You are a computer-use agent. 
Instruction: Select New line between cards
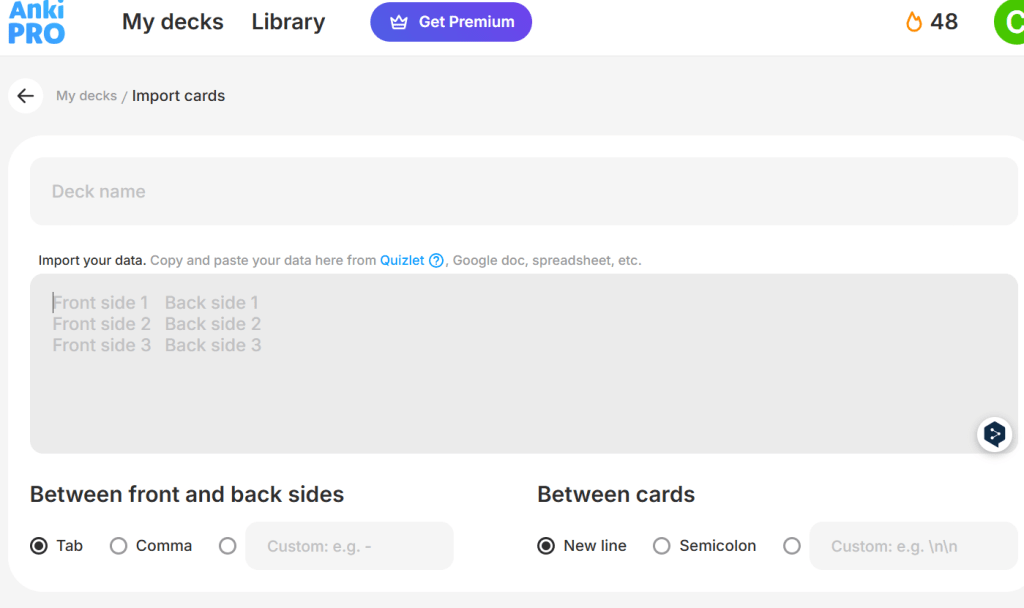[x=546, y=546]
